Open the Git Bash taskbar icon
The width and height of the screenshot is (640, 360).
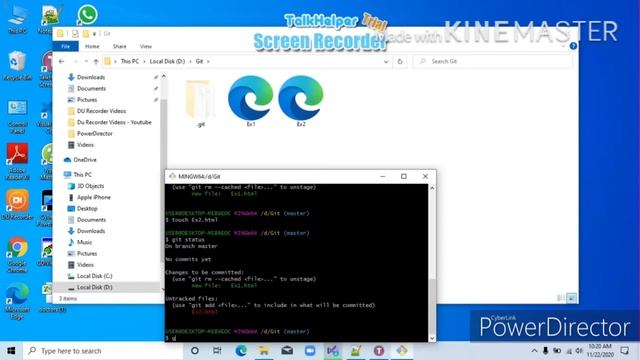pyautogui.click(x=402, y=351)
